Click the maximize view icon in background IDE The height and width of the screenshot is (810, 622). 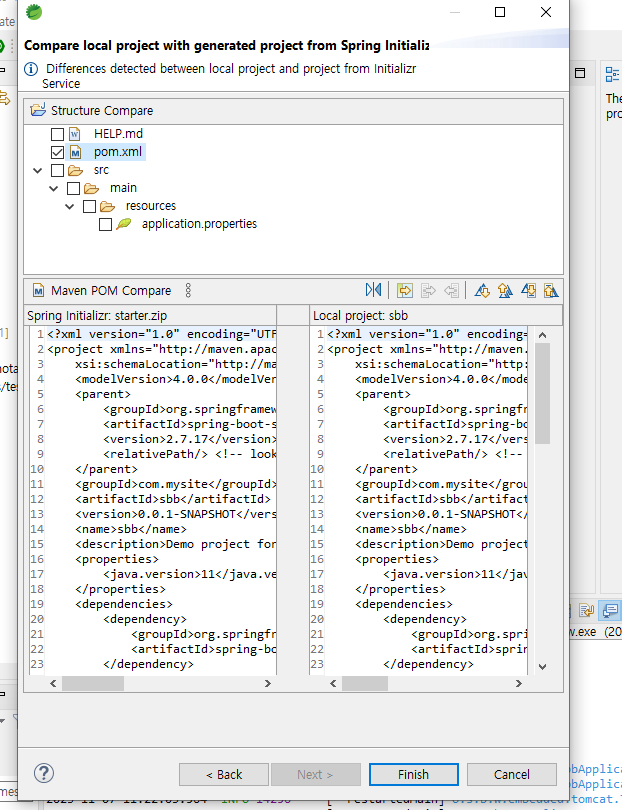[x=580, y=73]
